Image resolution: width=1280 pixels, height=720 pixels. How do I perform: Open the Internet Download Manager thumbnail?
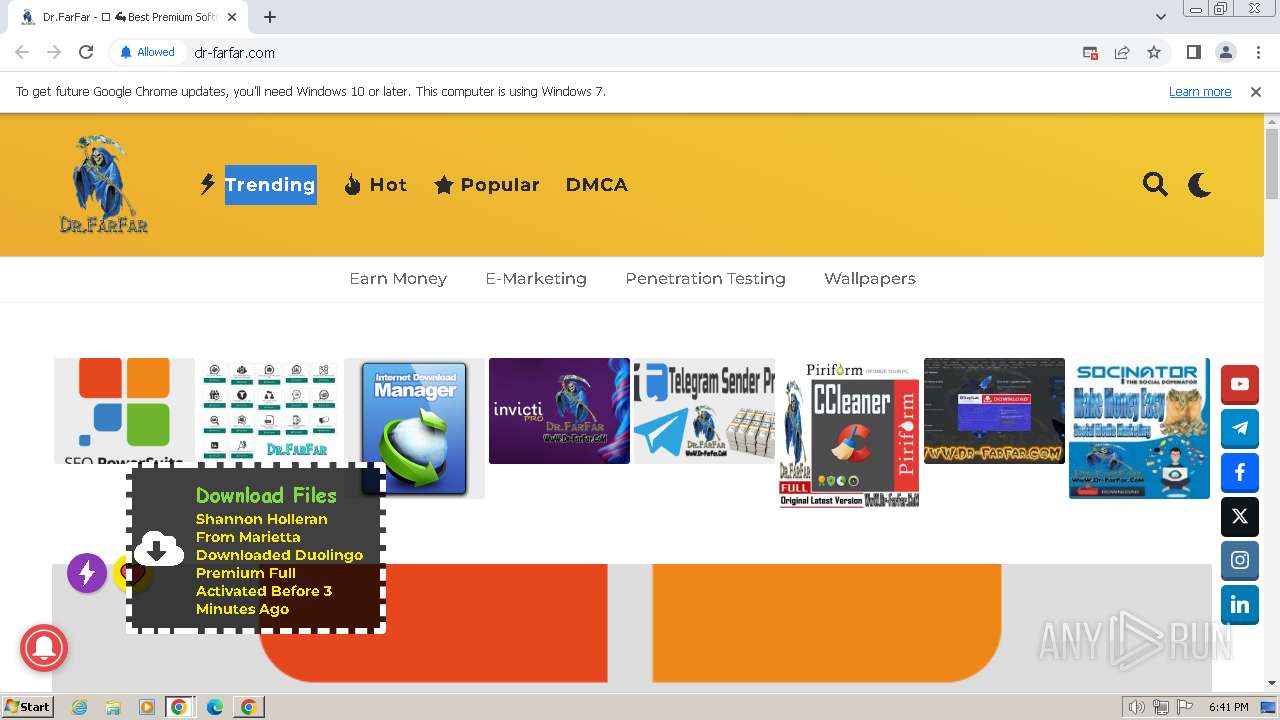coord(414,428)
